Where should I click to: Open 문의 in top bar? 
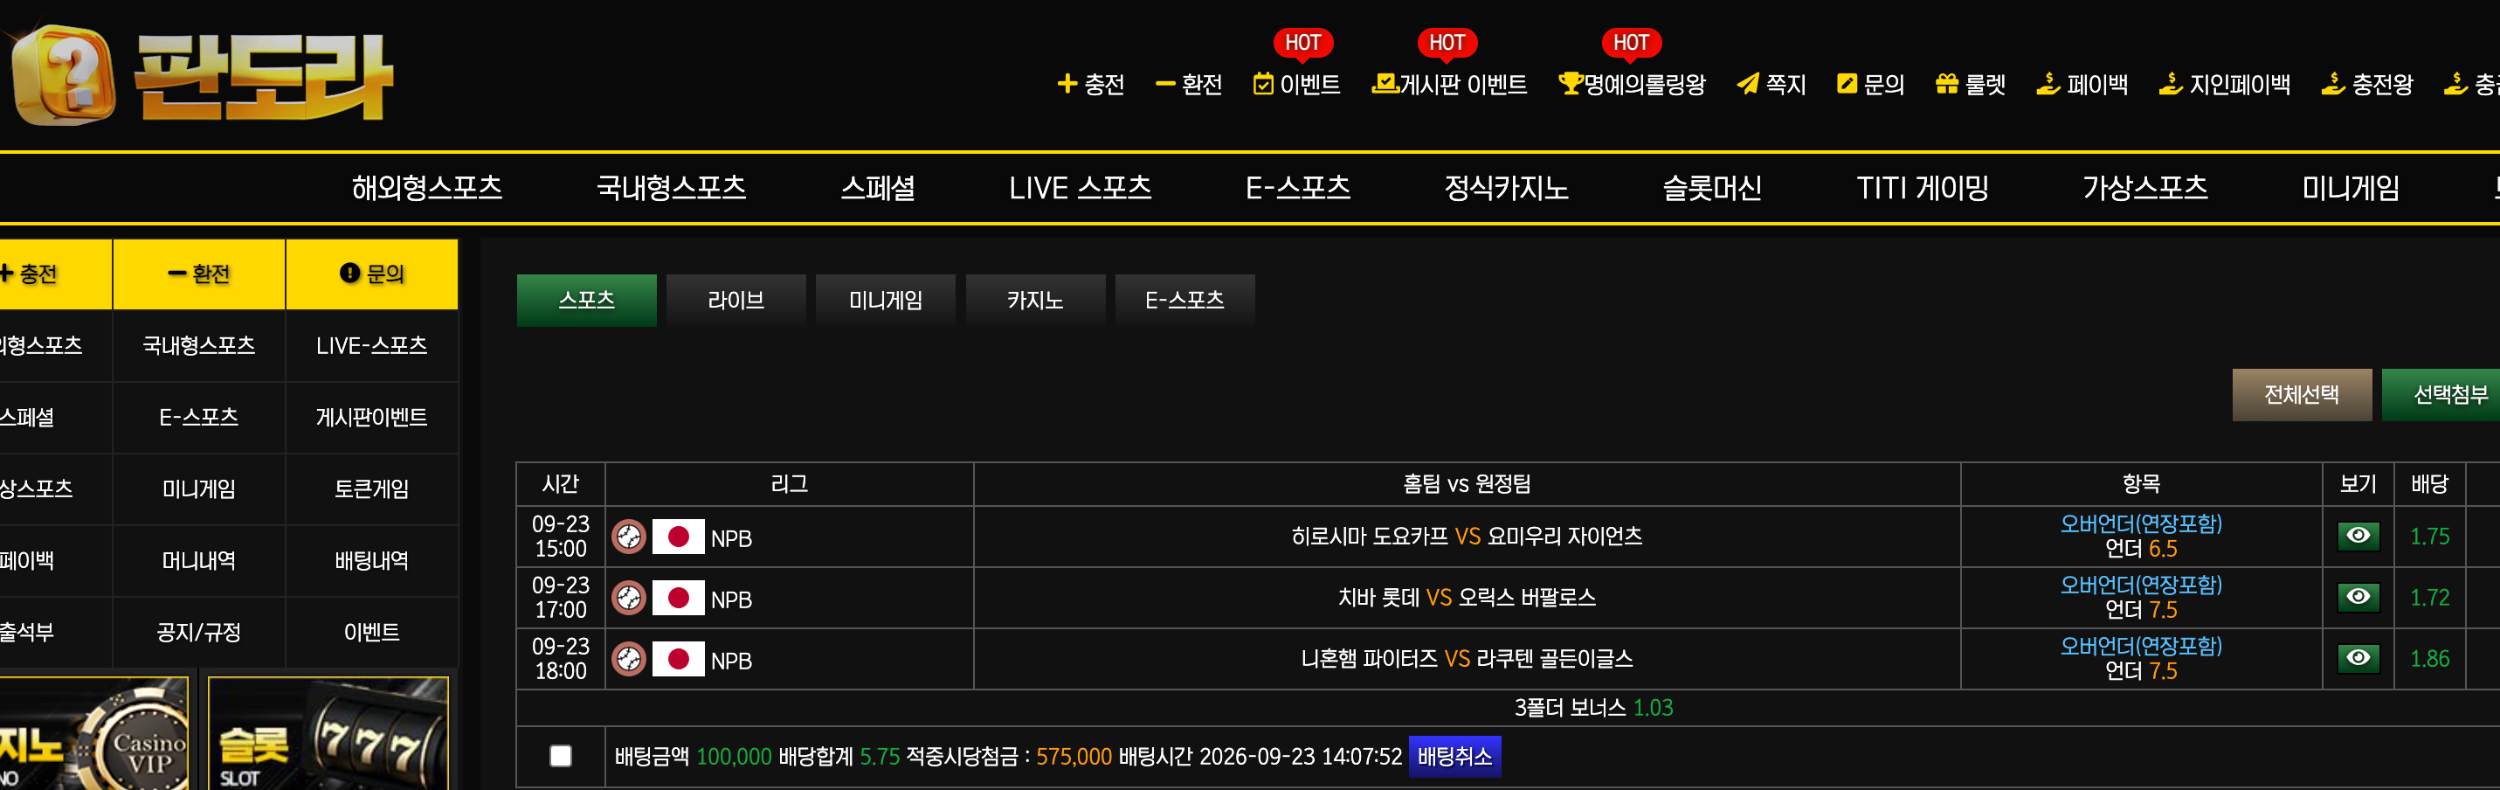click(1871, 85)
